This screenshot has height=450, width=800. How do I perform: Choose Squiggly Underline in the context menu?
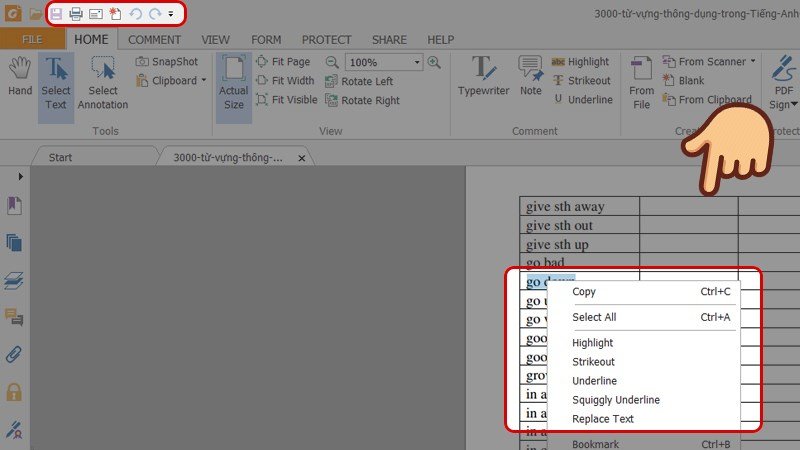pyautogui.click(x=643, y=399)
